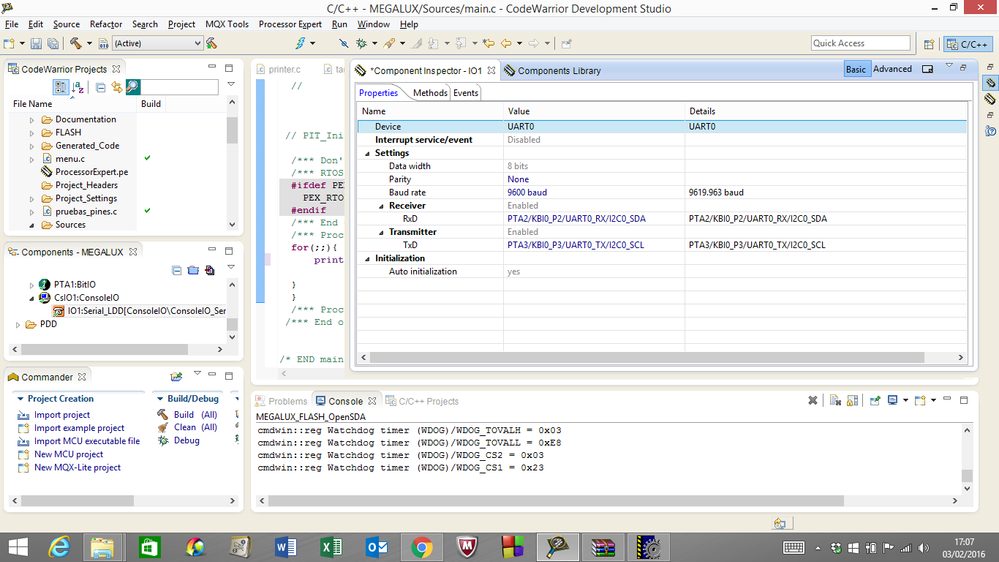Click the Save icon in the toolbar
Viewport: 999px width, 562px height.
[x=37, y=44]
